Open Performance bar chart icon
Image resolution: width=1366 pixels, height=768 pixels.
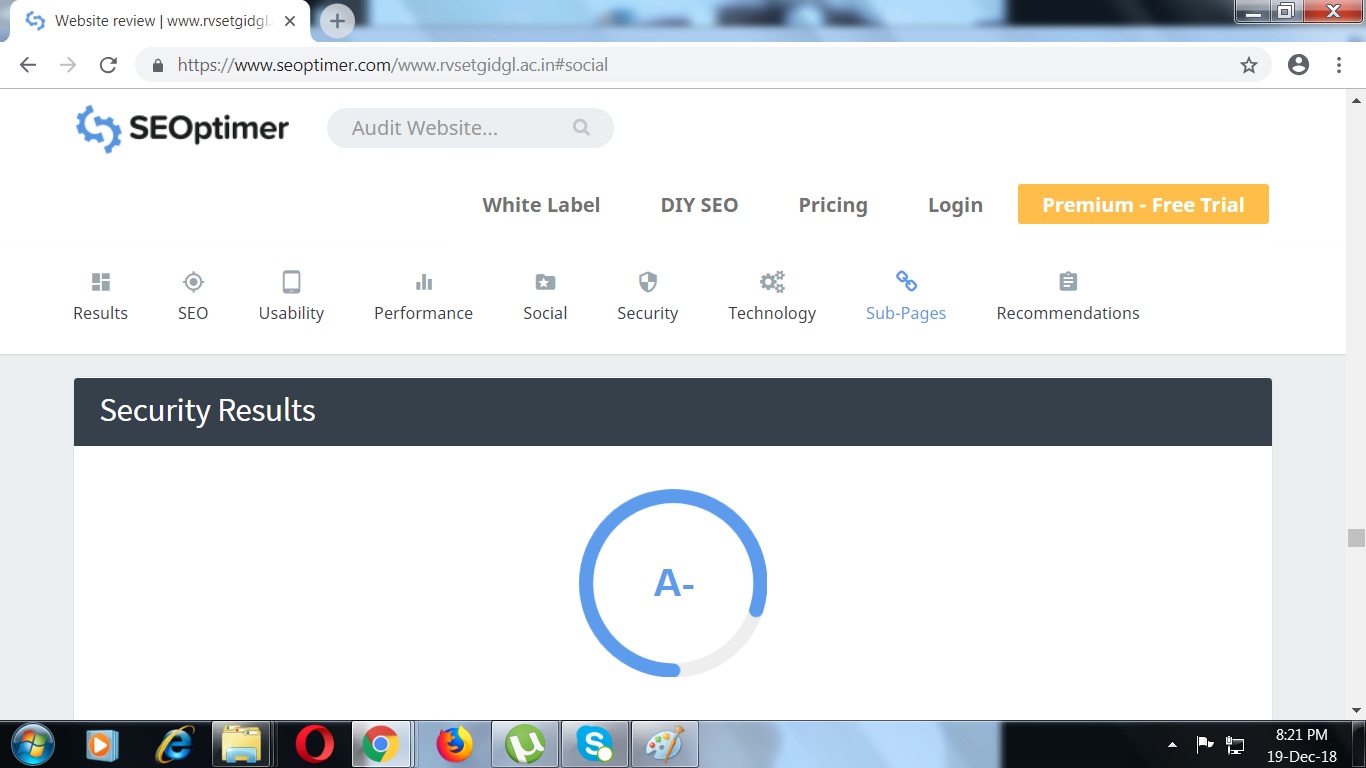pyautogui.click(x=423, y=282)
